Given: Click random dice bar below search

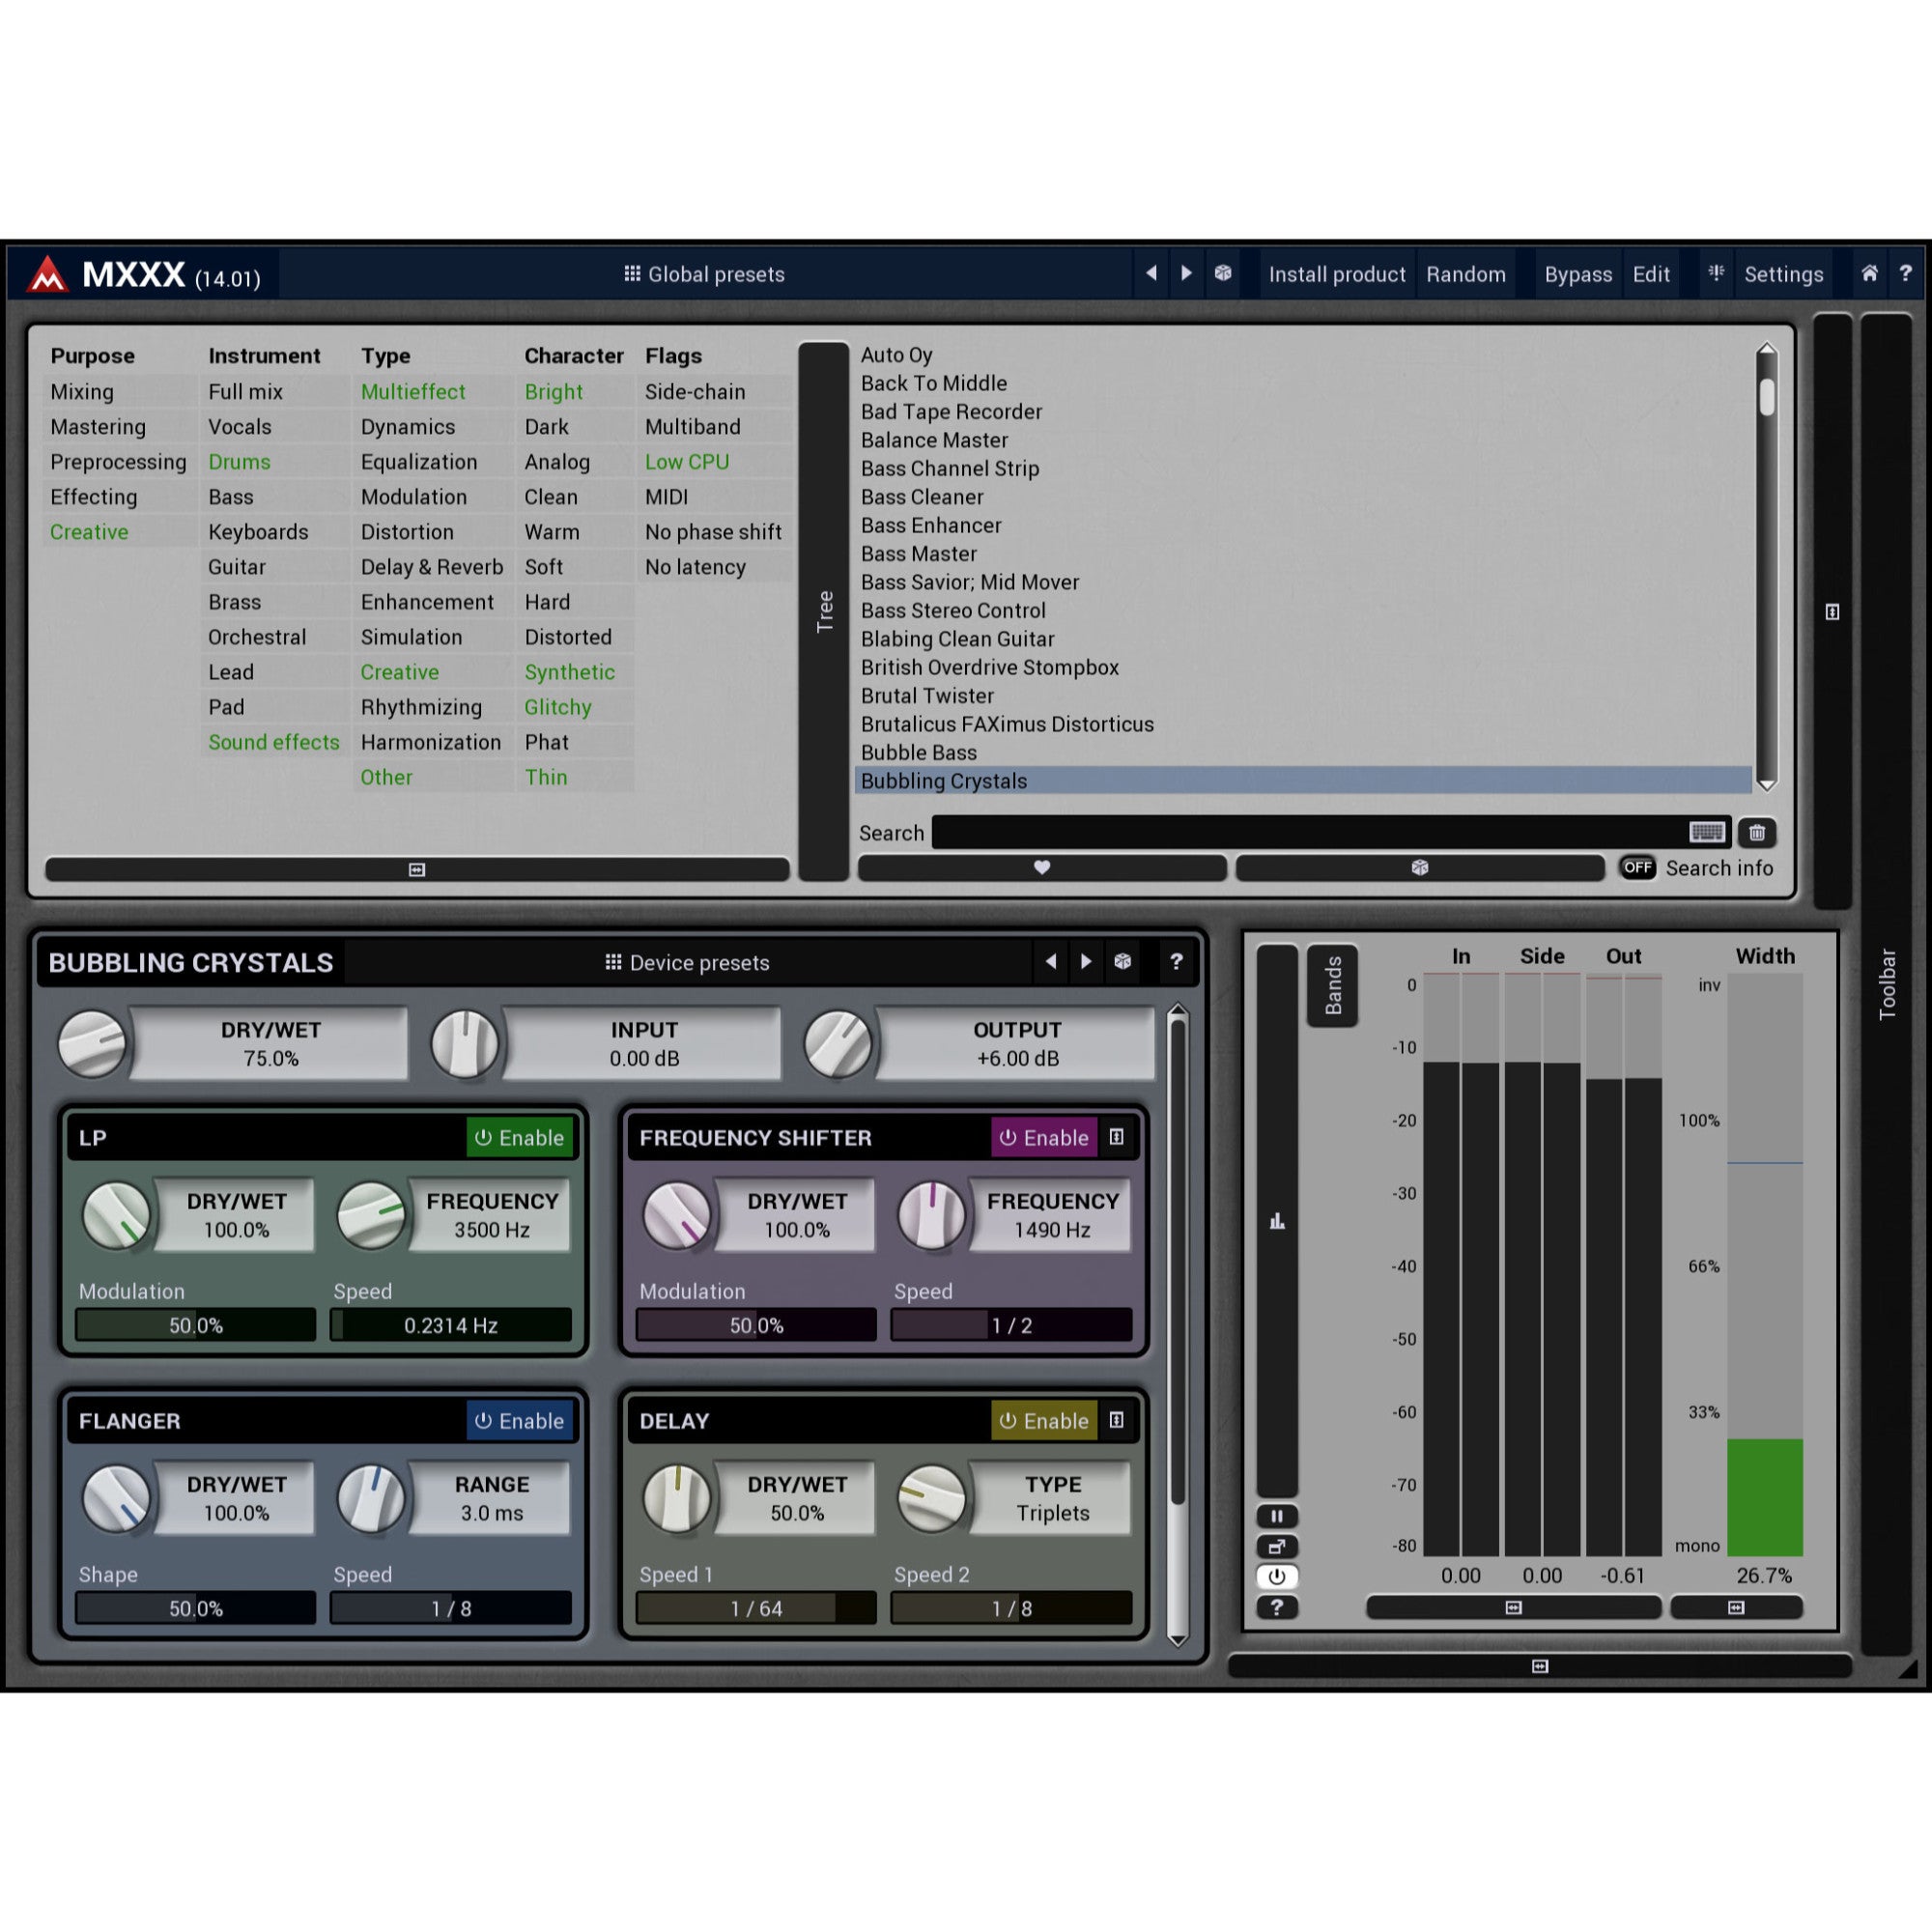Looking at the screenshot, I should pos(1420,868).
